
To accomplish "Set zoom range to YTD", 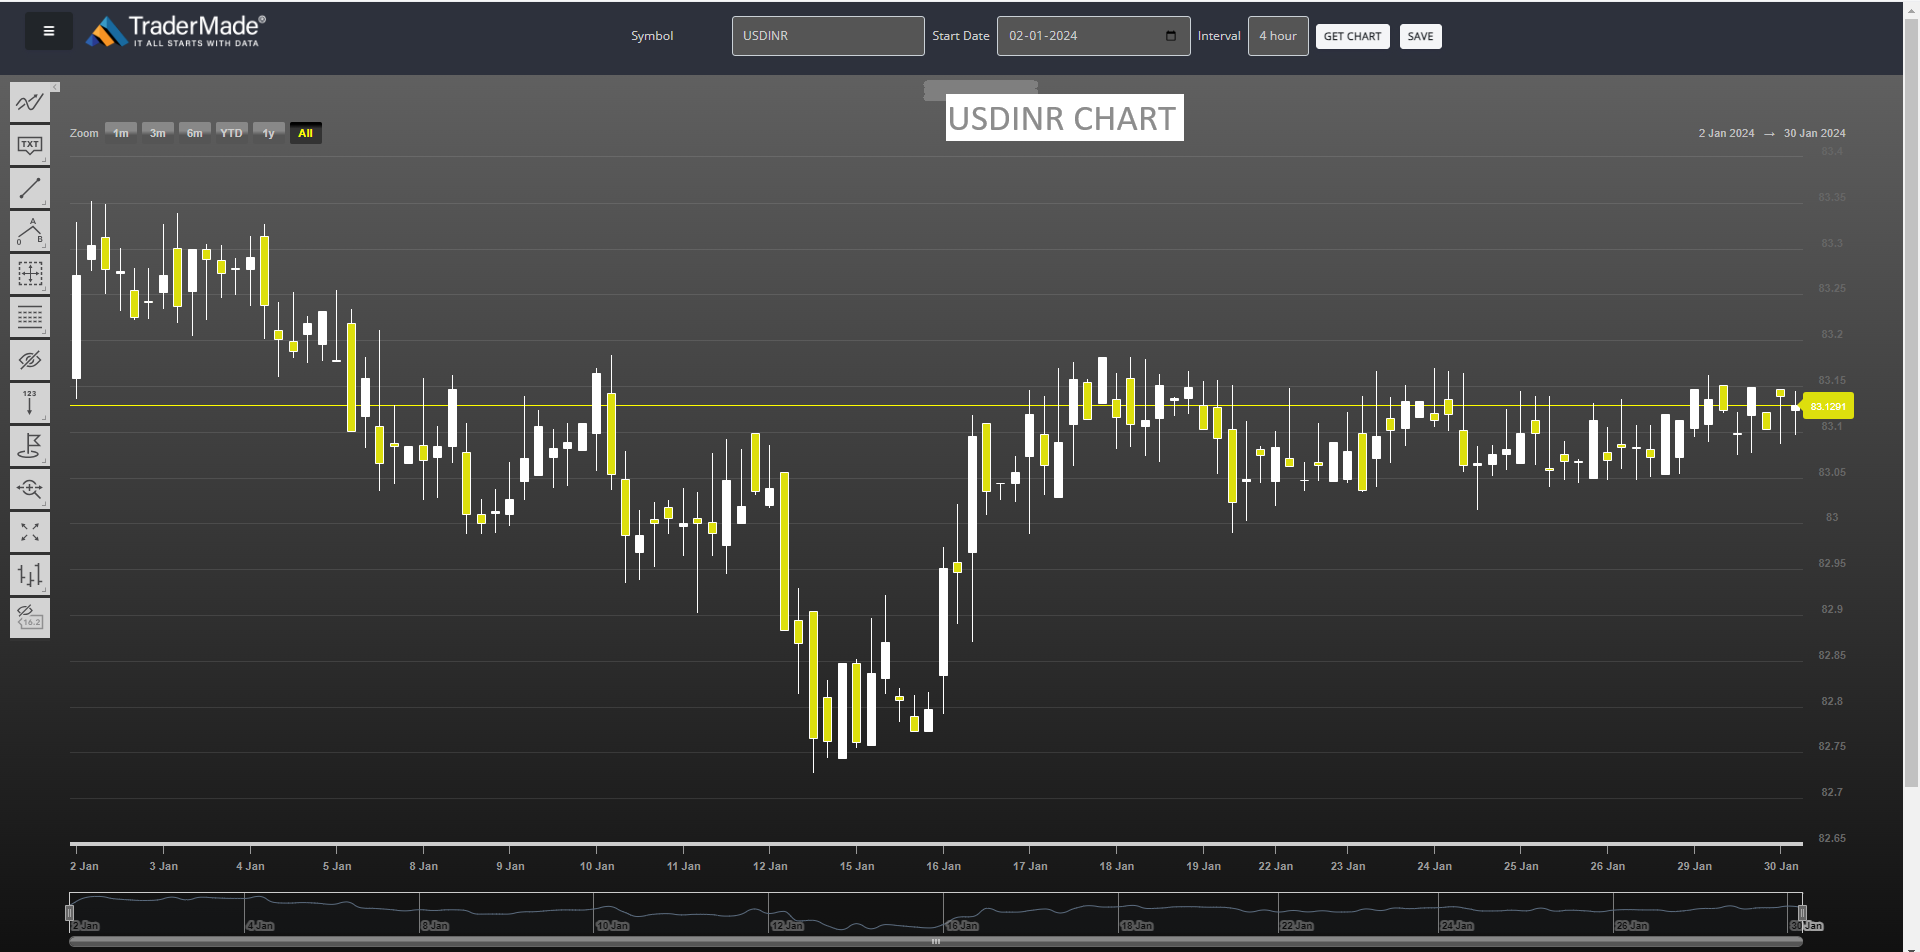I will pos(232,133).
